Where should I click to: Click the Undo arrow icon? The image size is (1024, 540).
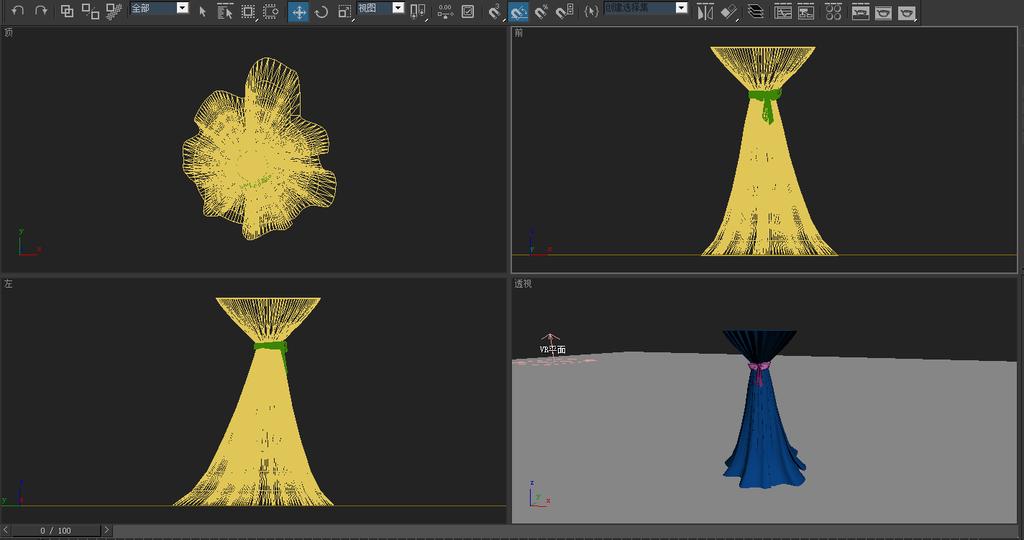click(x=18, y=10)
